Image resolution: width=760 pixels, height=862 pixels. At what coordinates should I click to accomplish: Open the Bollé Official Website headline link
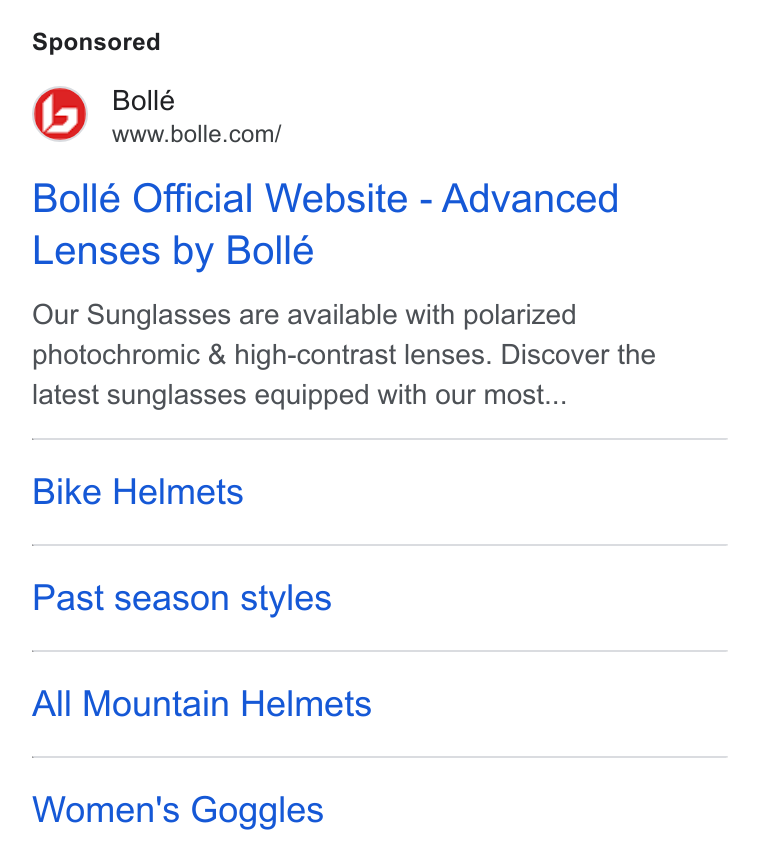326,224
